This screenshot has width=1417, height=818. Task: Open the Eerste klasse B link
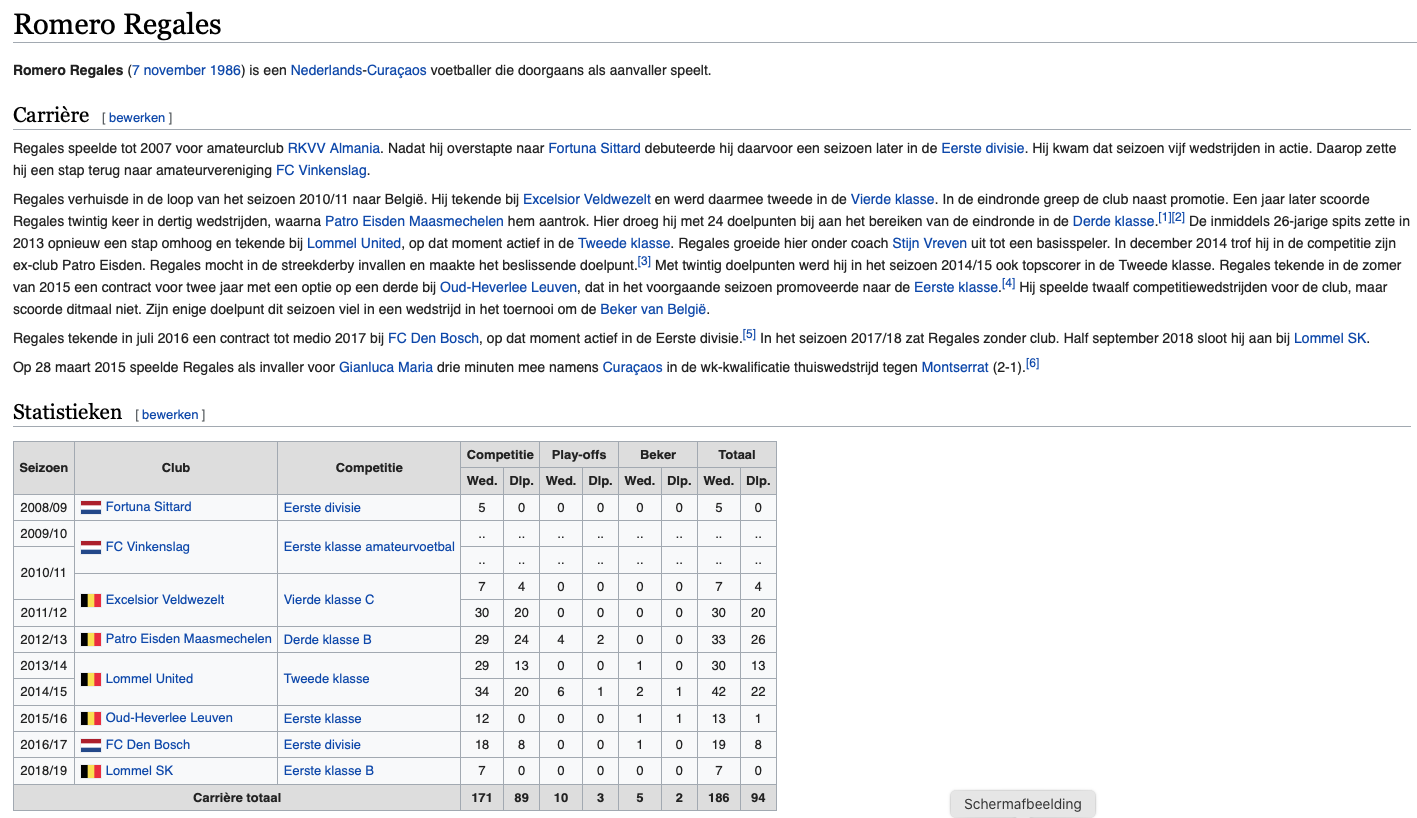329,771
